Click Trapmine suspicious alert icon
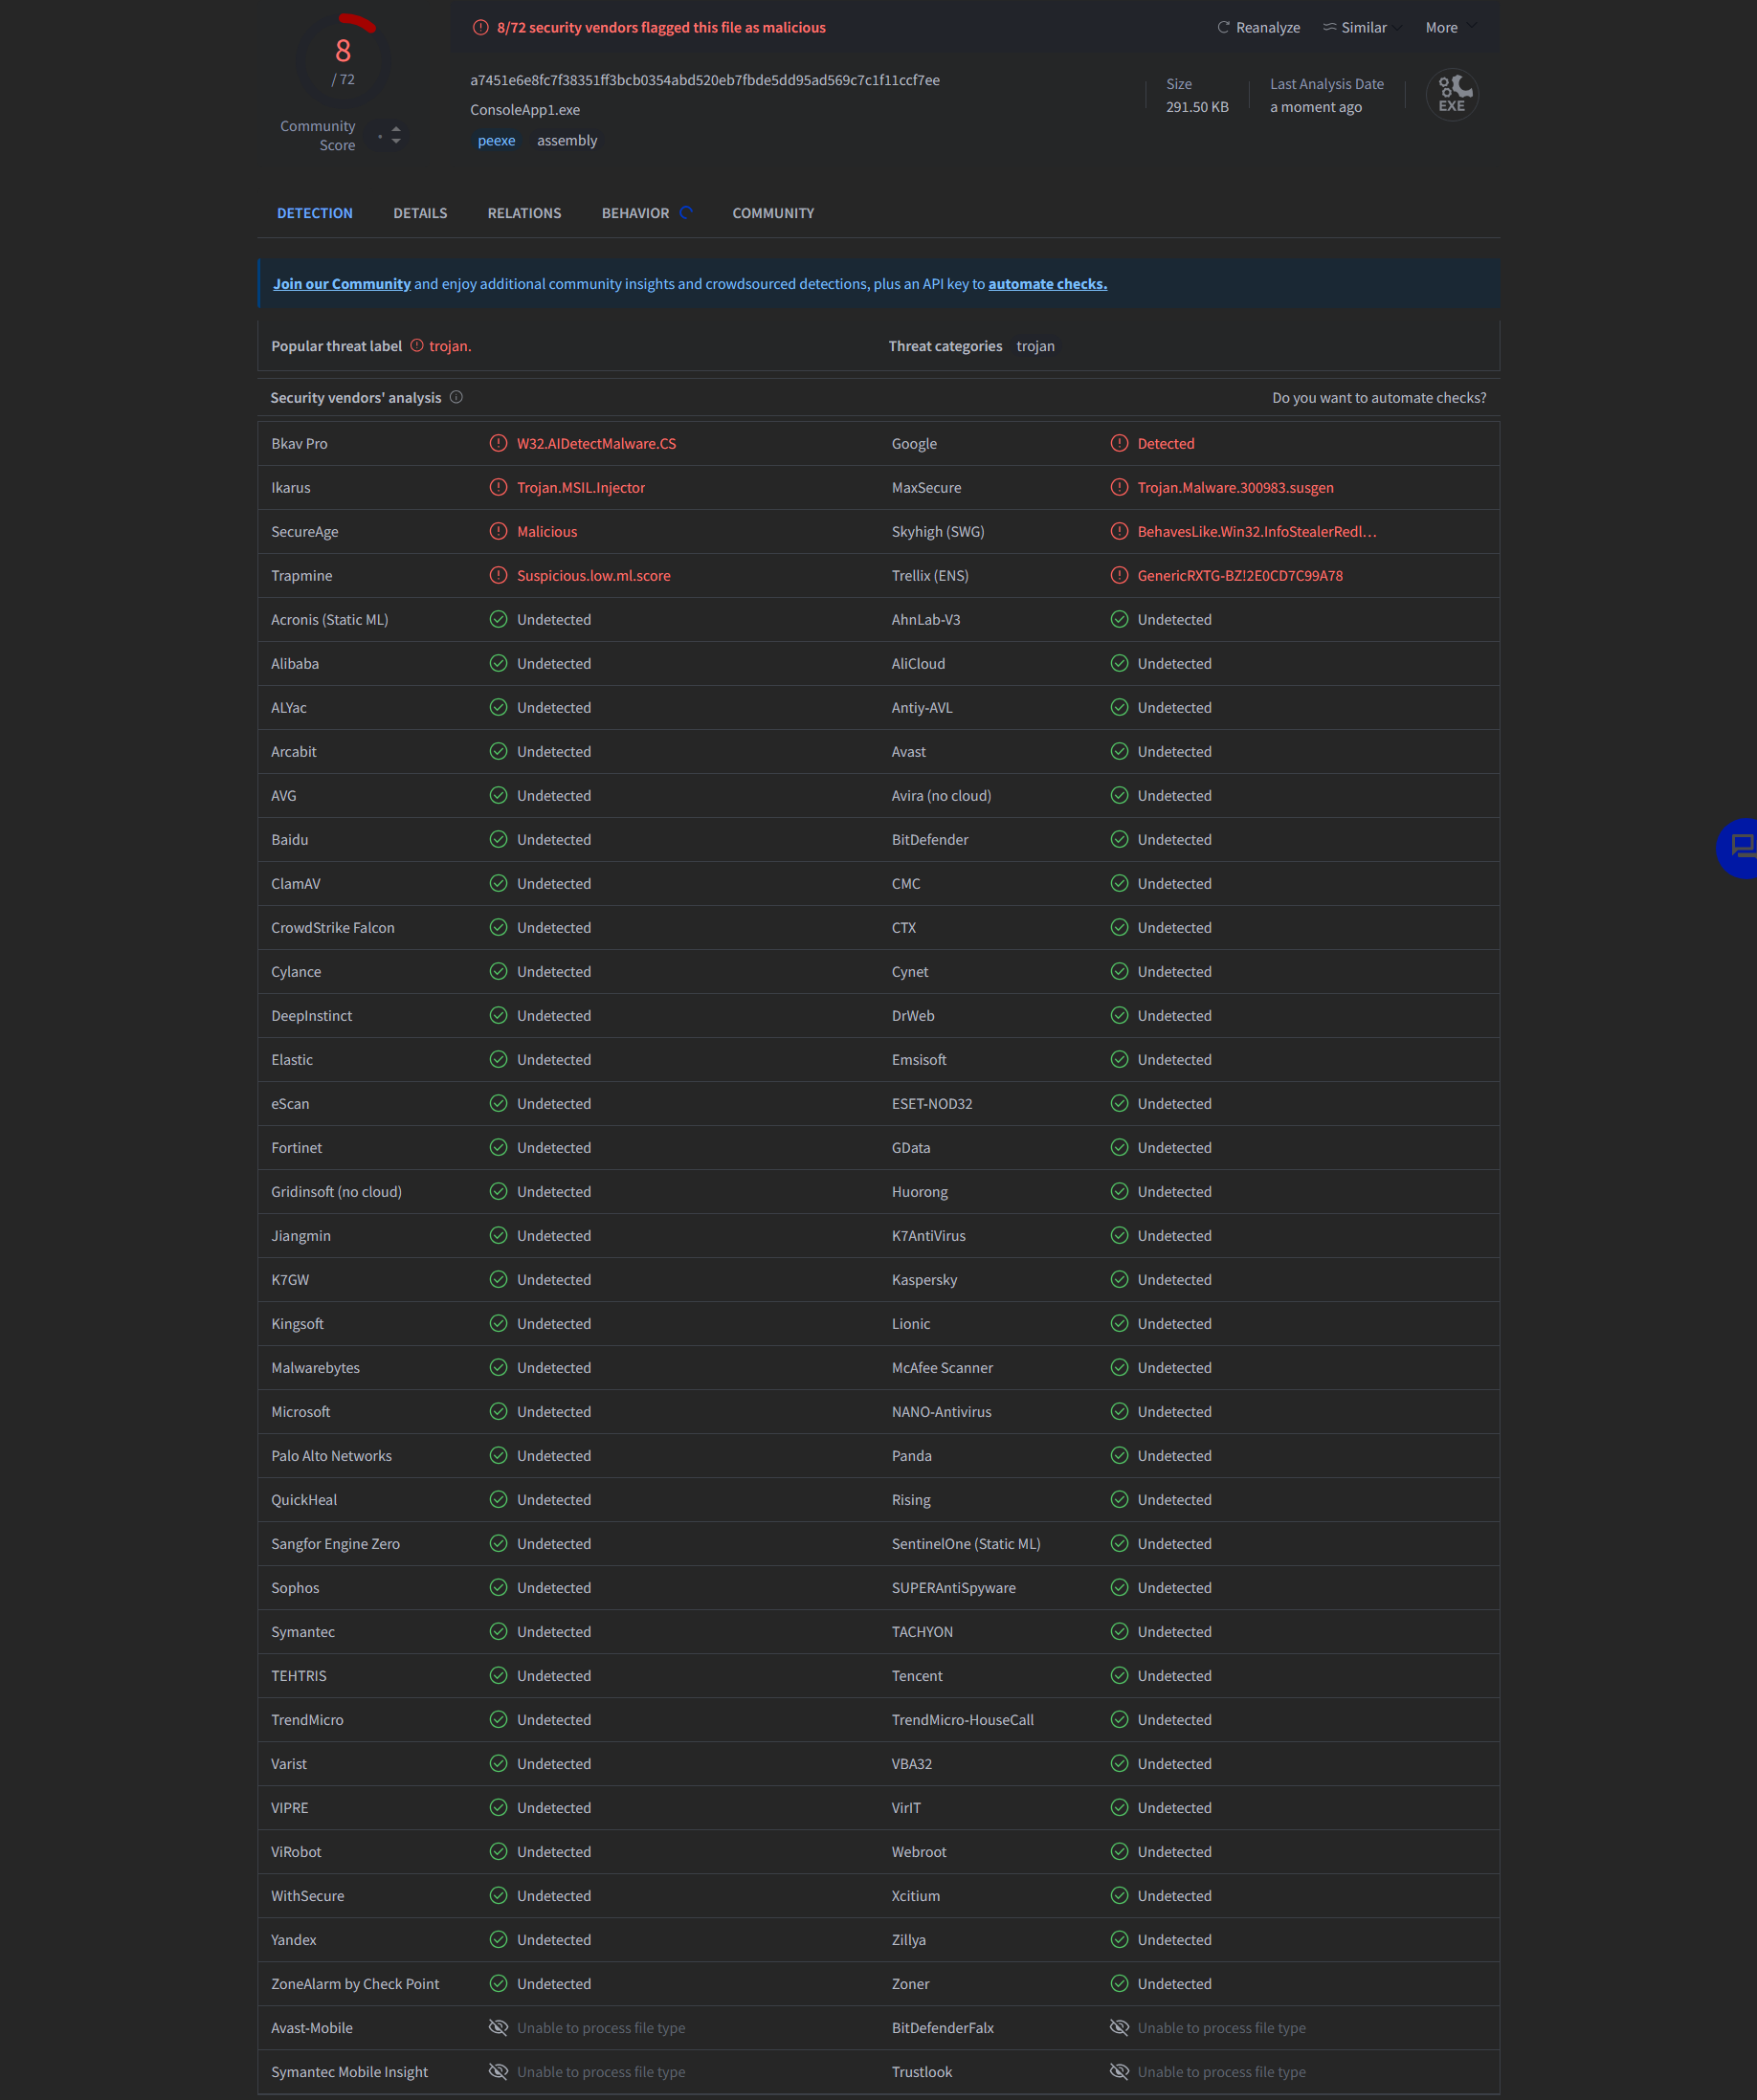This screenshot has width=1757, height=2100. click(498, 575)
